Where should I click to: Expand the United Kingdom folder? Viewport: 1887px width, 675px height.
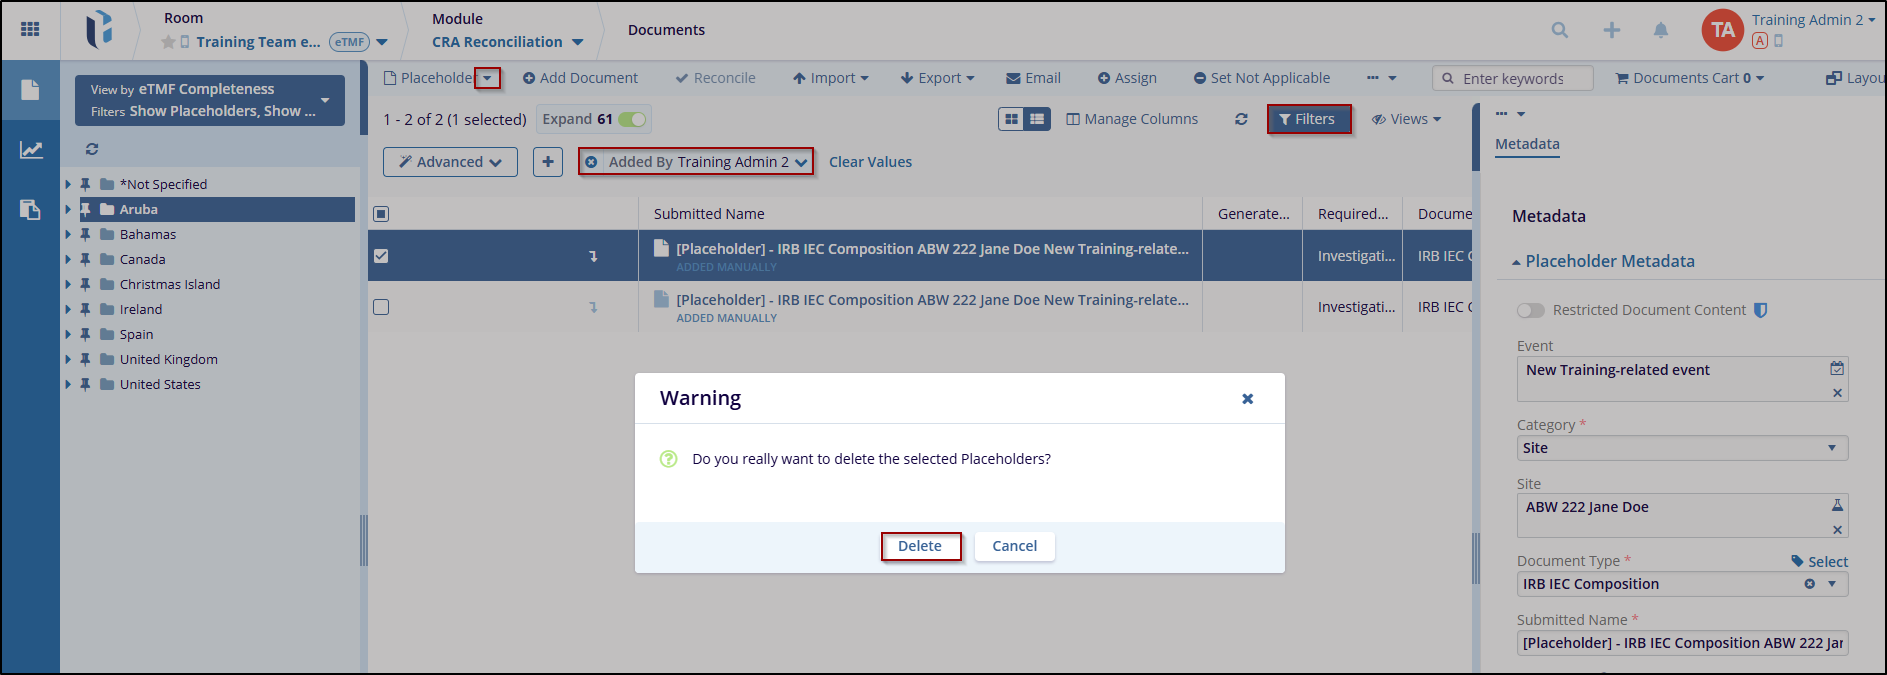click(x=68, y=360)
